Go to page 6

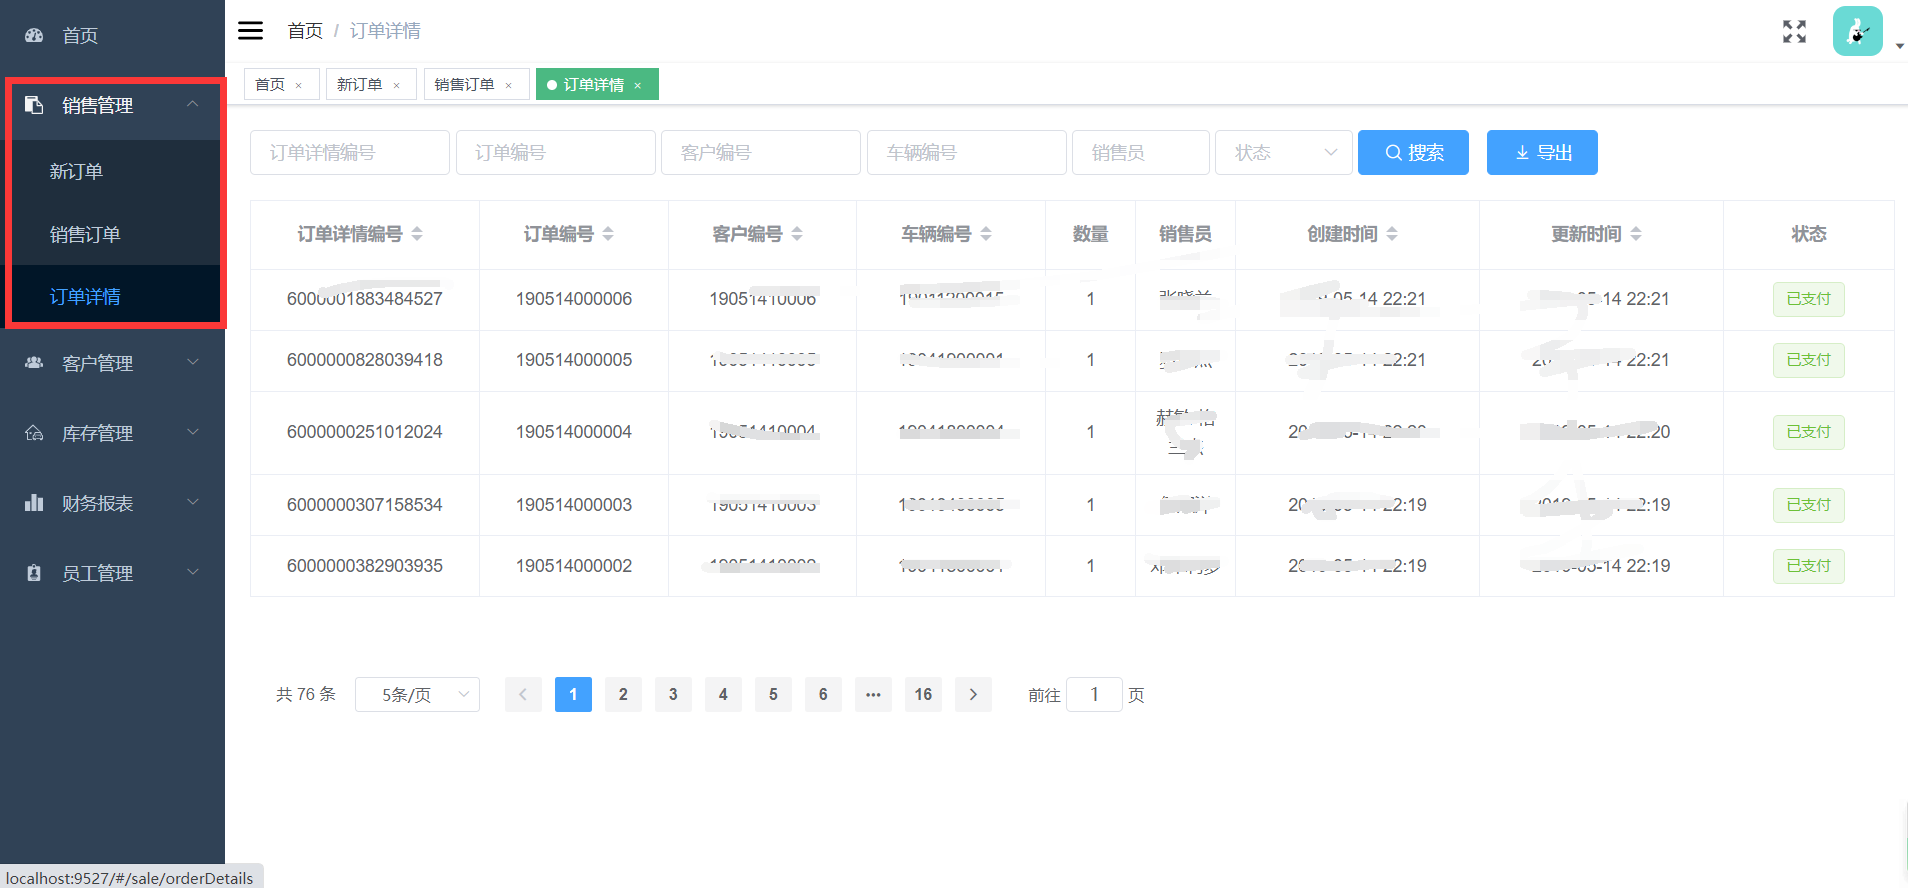[x=823, y=694]
